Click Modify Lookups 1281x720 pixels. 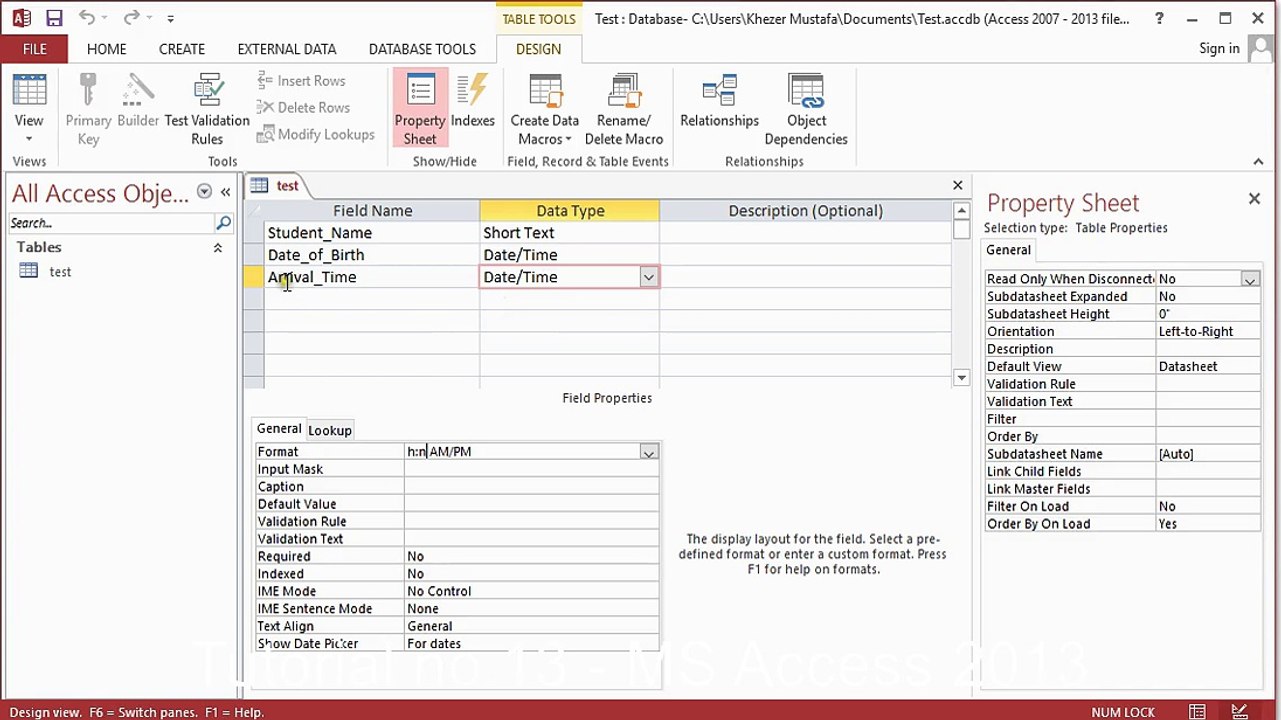click(x=315, y=134)
